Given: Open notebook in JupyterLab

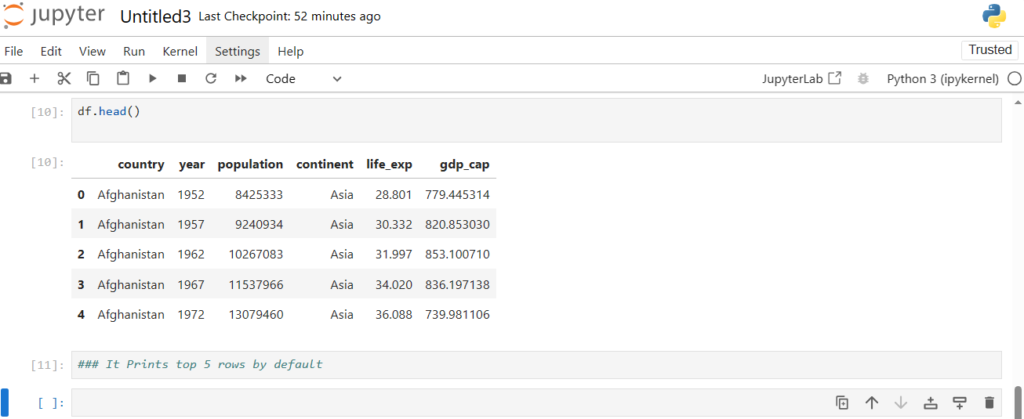Looking at the screenshot, I should pos(802,78).
